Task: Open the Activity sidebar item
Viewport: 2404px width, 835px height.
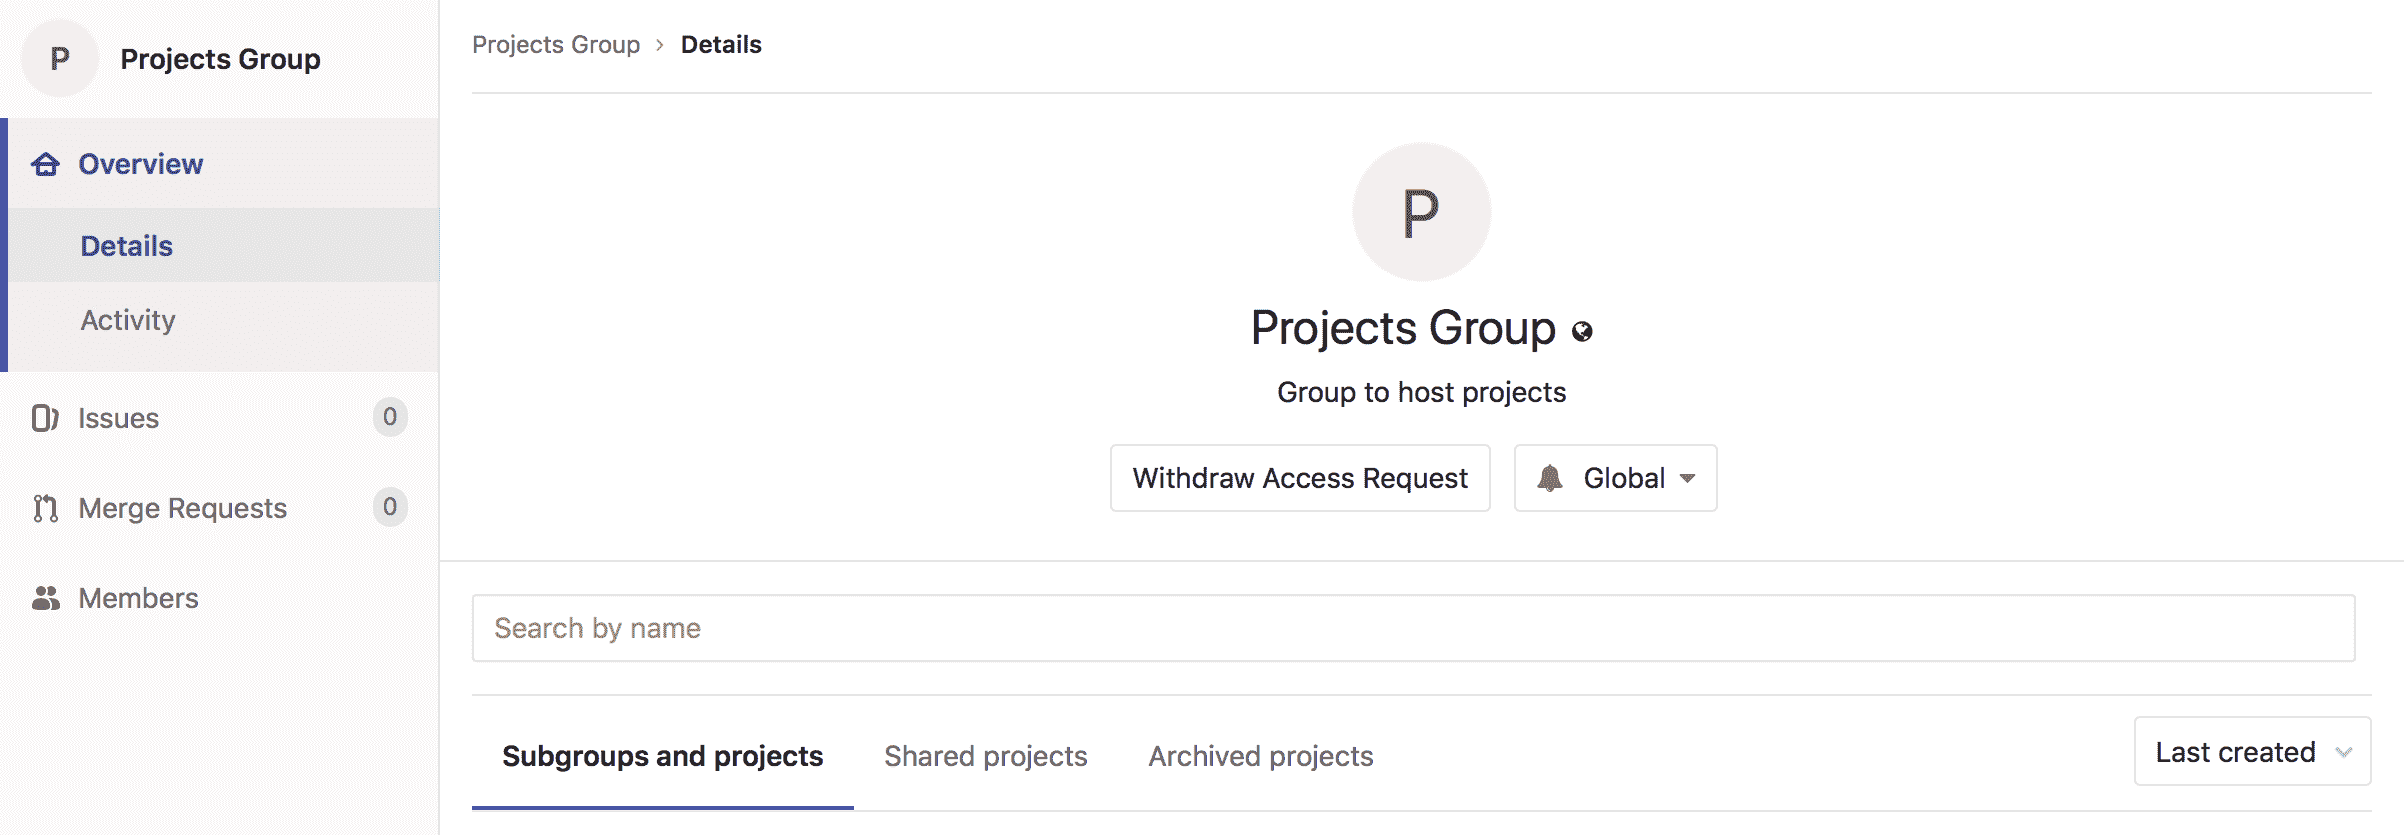Action: coord(128,320)
